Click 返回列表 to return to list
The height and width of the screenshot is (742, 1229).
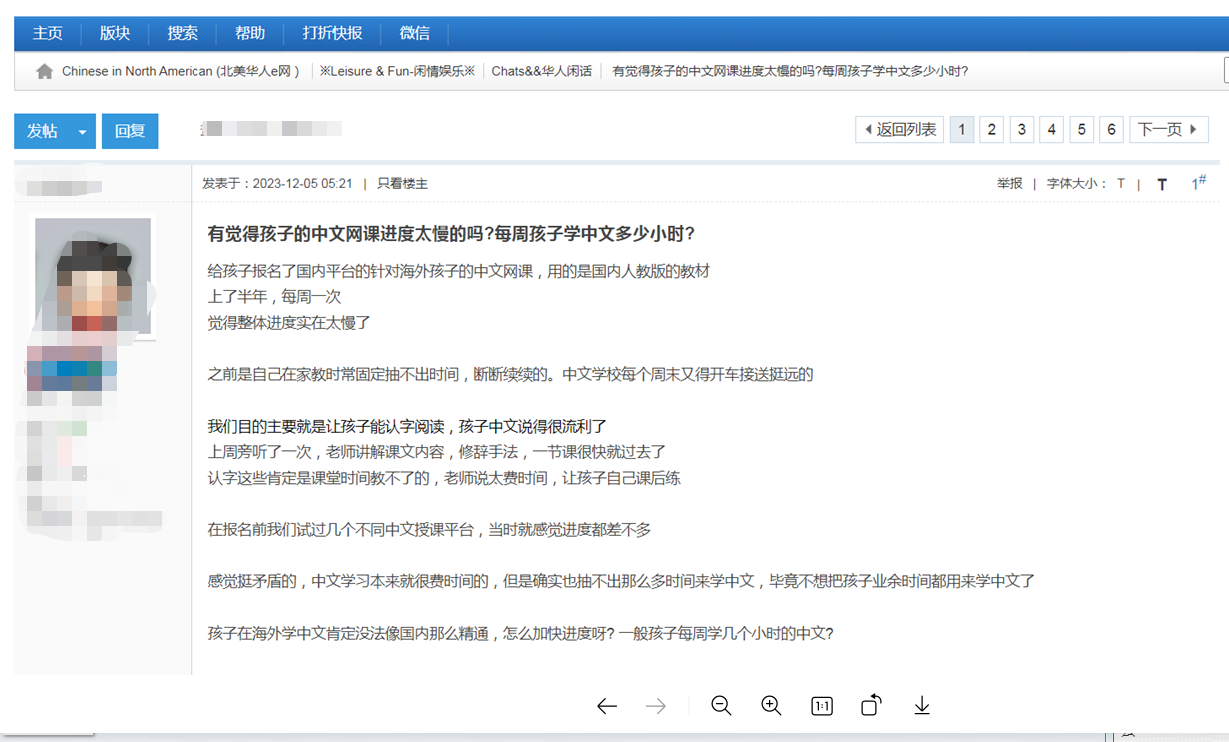click(900, 130)
